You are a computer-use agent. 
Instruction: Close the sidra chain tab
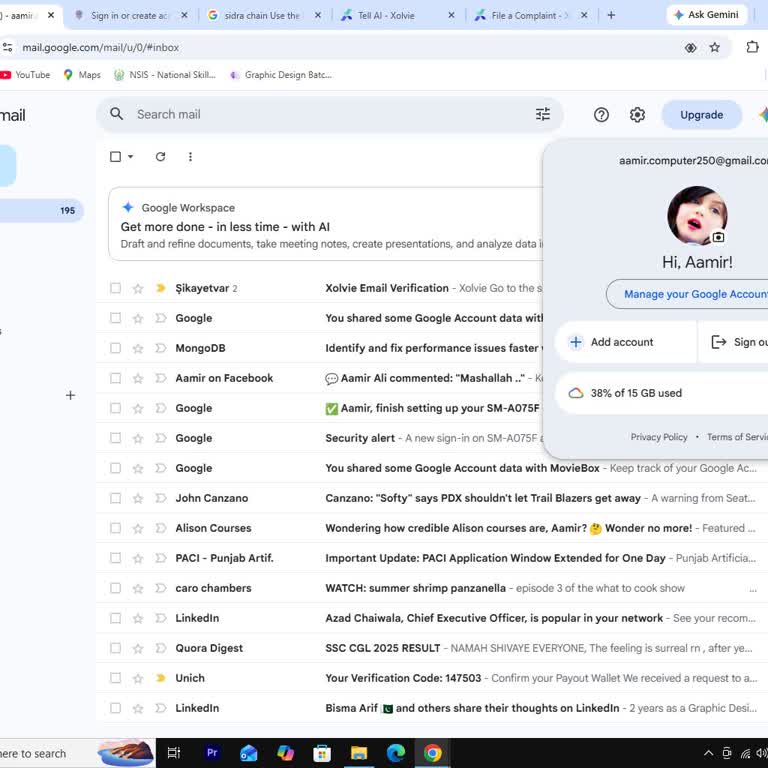tap(318, 15)
